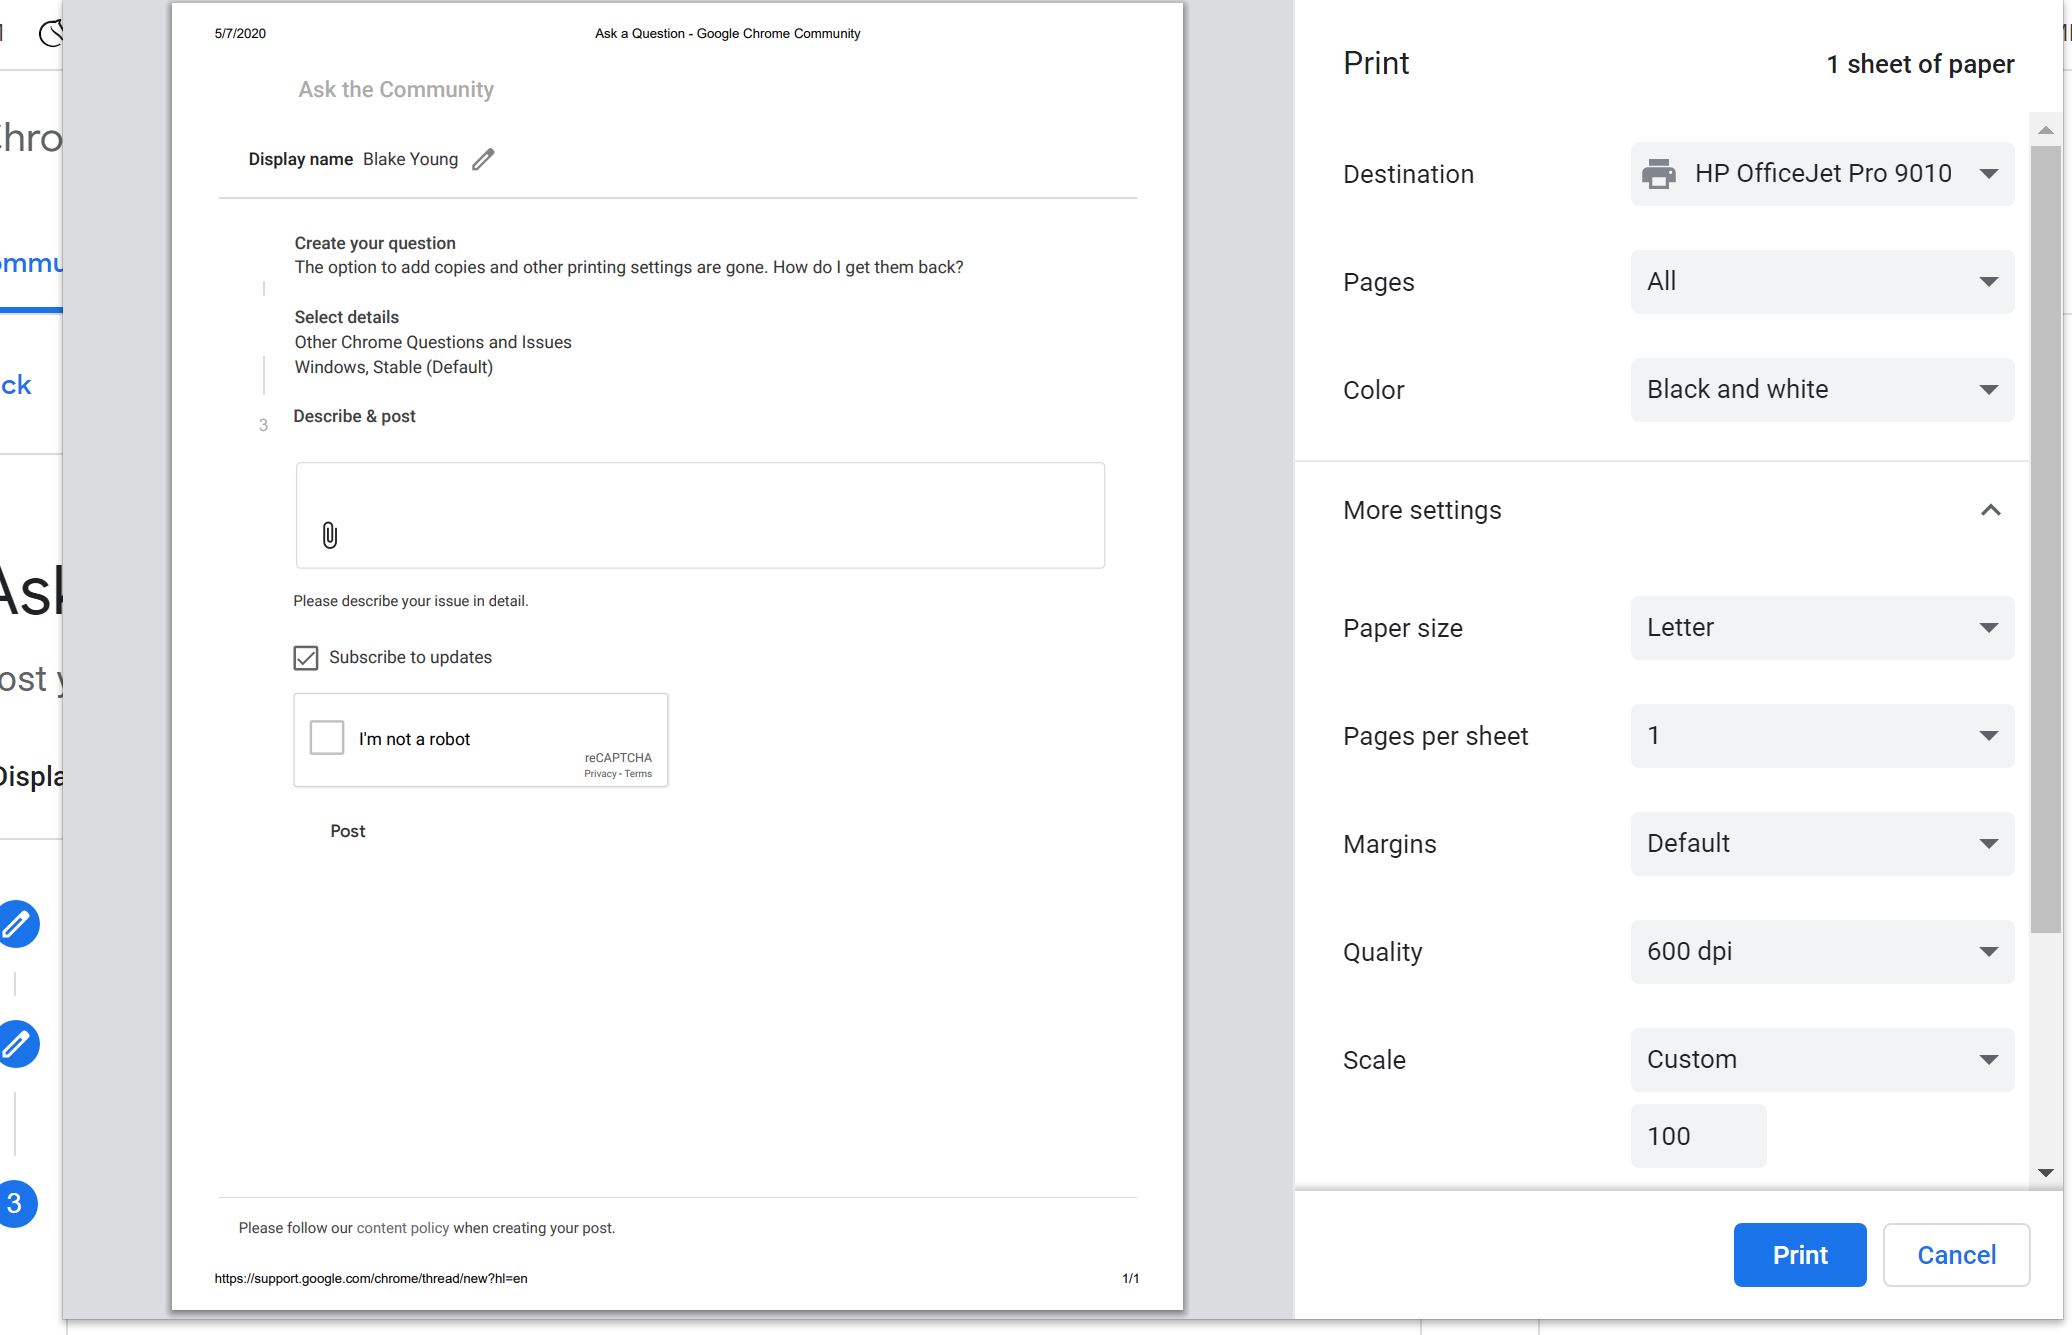Check the I'm not a robot box
Viewport: 2072px width, 1335px height.
pyautogui.click(x=327, y=738)
